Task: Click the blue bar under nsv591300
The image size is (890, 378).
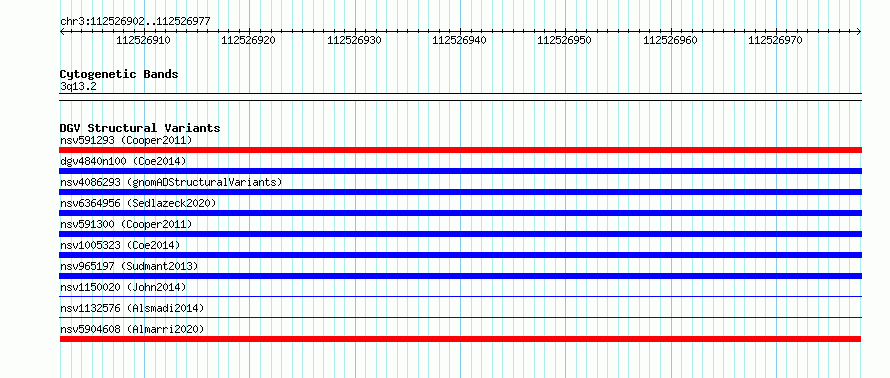Action: pos(460,234)
